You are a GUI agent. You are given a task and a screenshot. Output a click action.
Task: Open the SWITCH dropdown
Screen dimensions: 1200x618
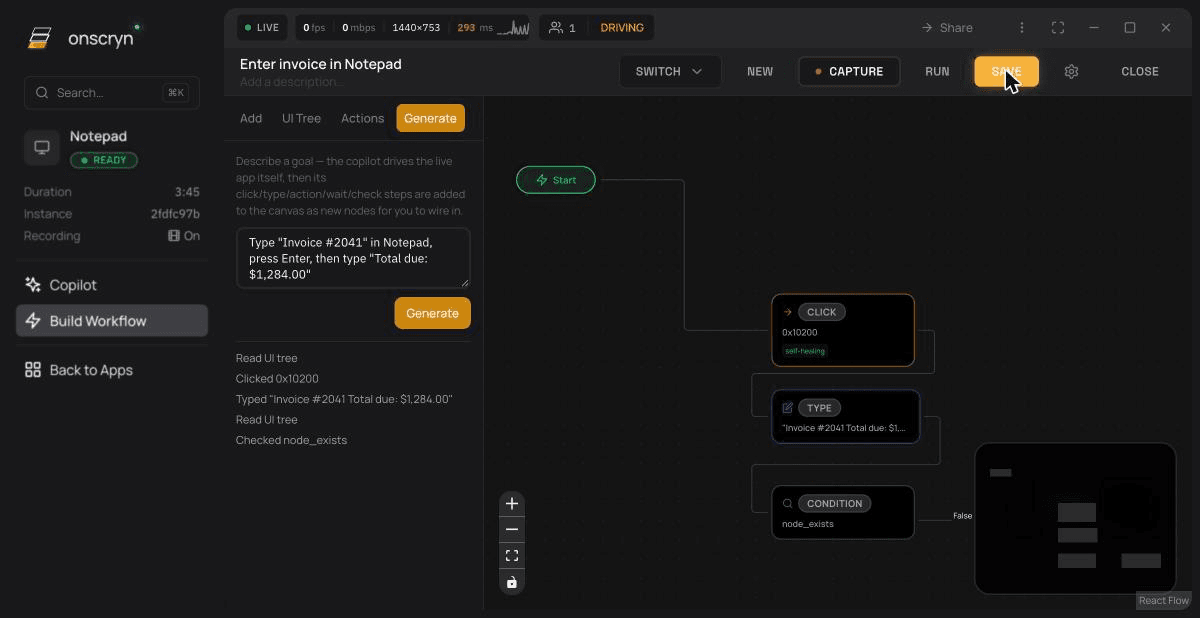point(670,72)
